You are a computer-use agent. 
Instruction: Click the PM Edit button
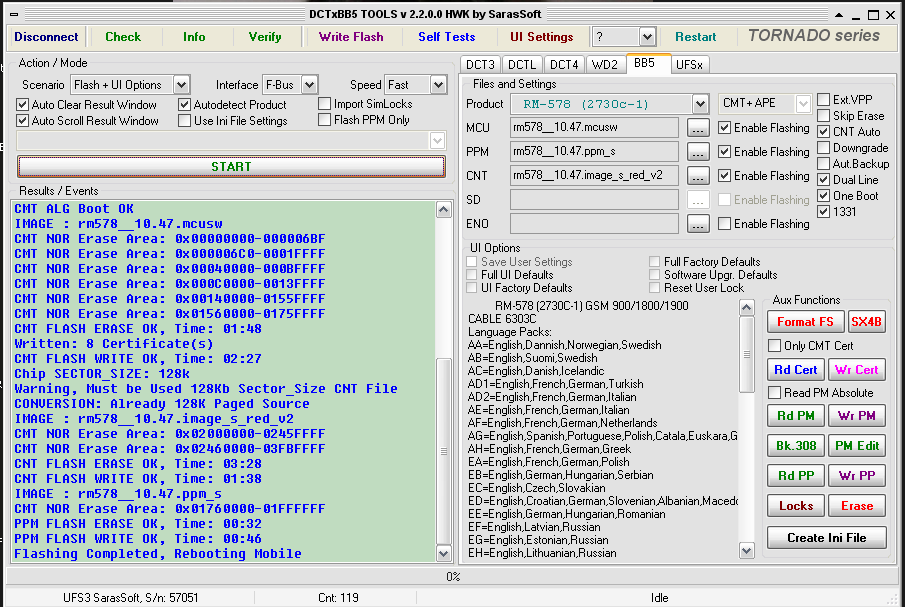(857, 446)
